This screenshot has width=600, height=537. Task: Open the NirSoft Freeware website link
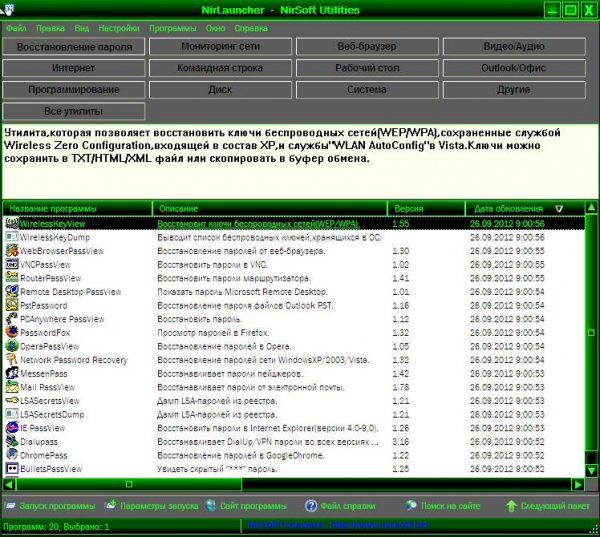[x=338, y=524]
